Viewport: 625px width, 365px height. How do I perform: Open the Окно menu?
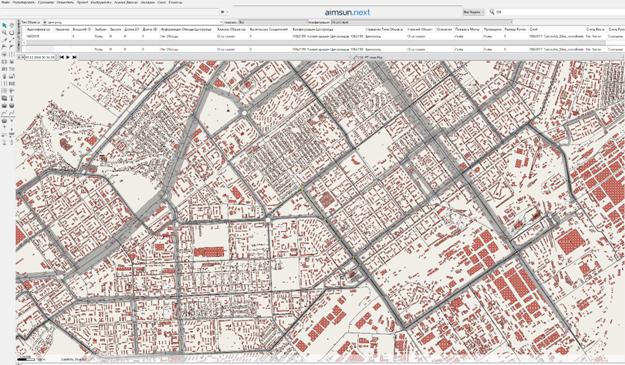(162, 2)
